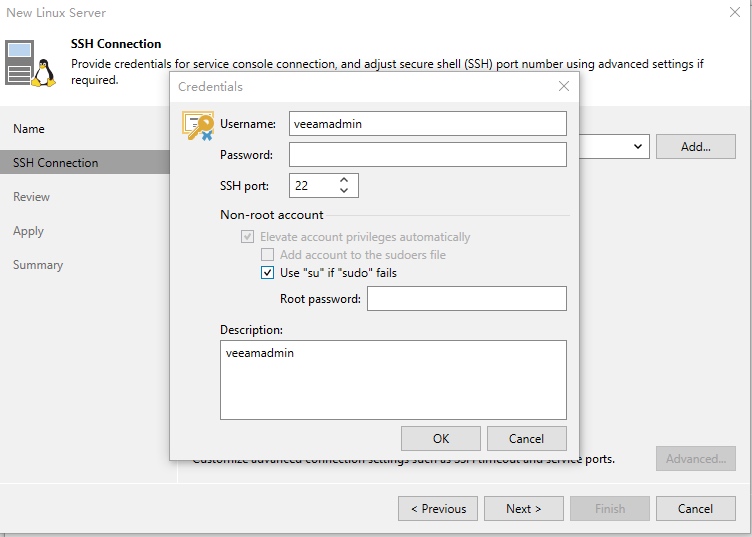This screenshot has width=752, height=537.
Task: Click the Password: label
Action: 247,155
